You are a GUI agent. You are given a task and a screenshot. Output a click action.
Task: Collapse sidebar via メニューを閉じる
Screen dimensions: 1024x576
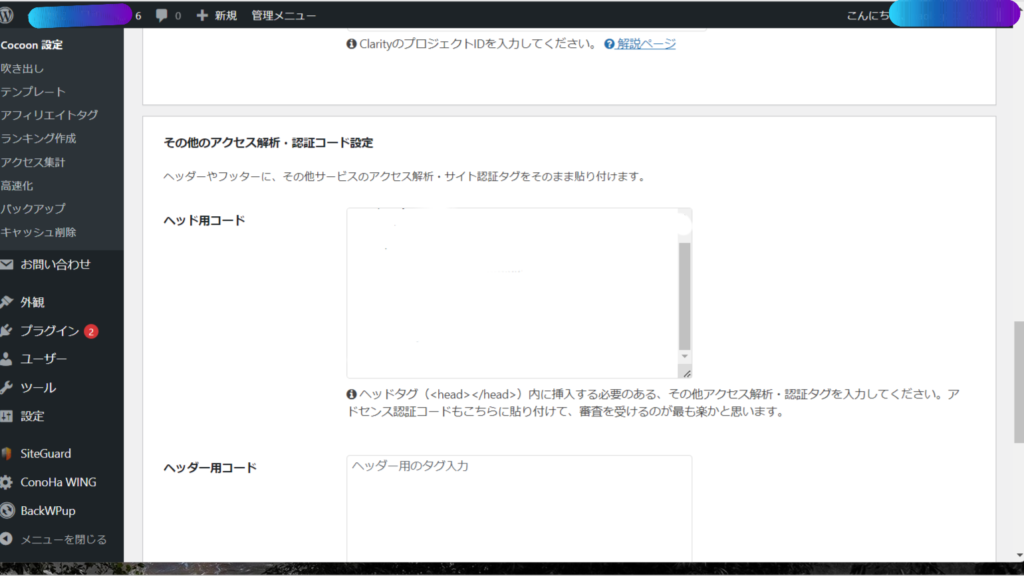click(63, 539)
